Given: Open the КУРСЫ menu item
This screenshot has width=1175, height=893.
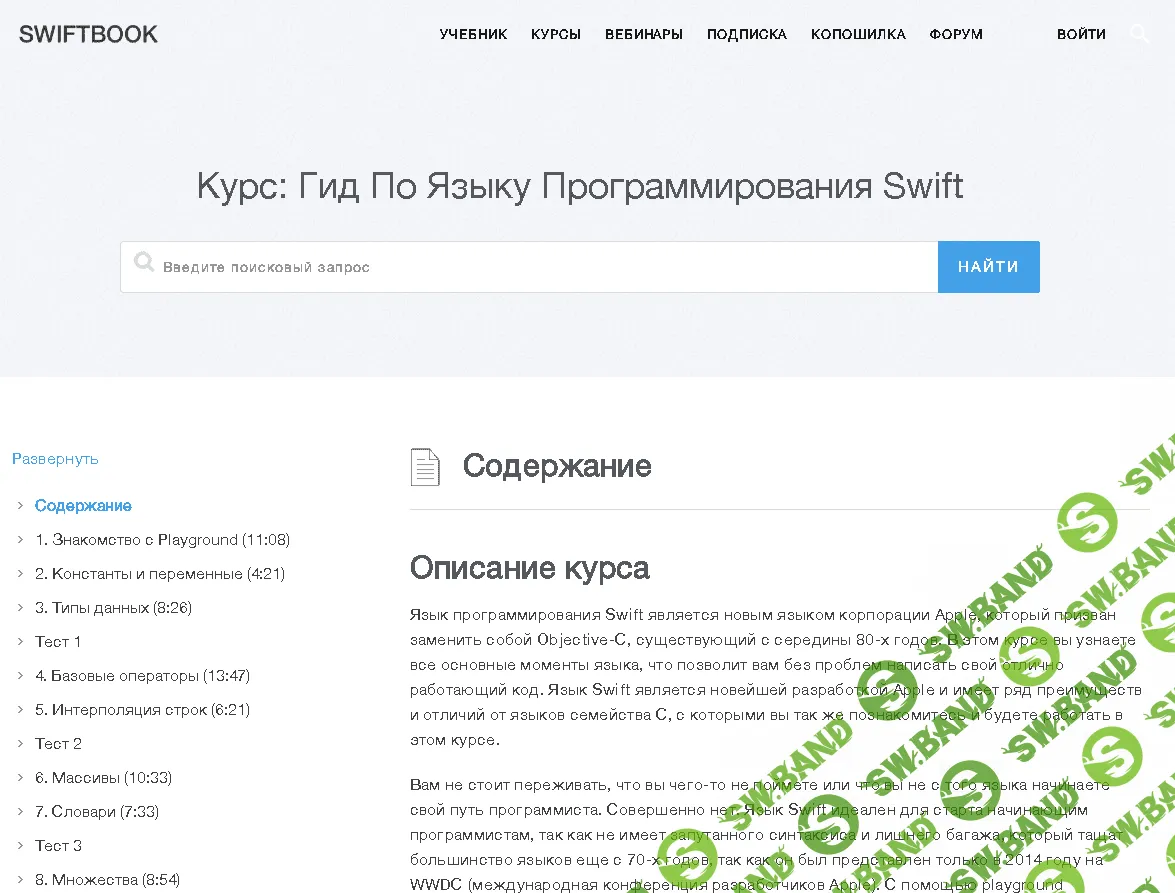Looking at the screenshot, I should [x=555, y=33].
